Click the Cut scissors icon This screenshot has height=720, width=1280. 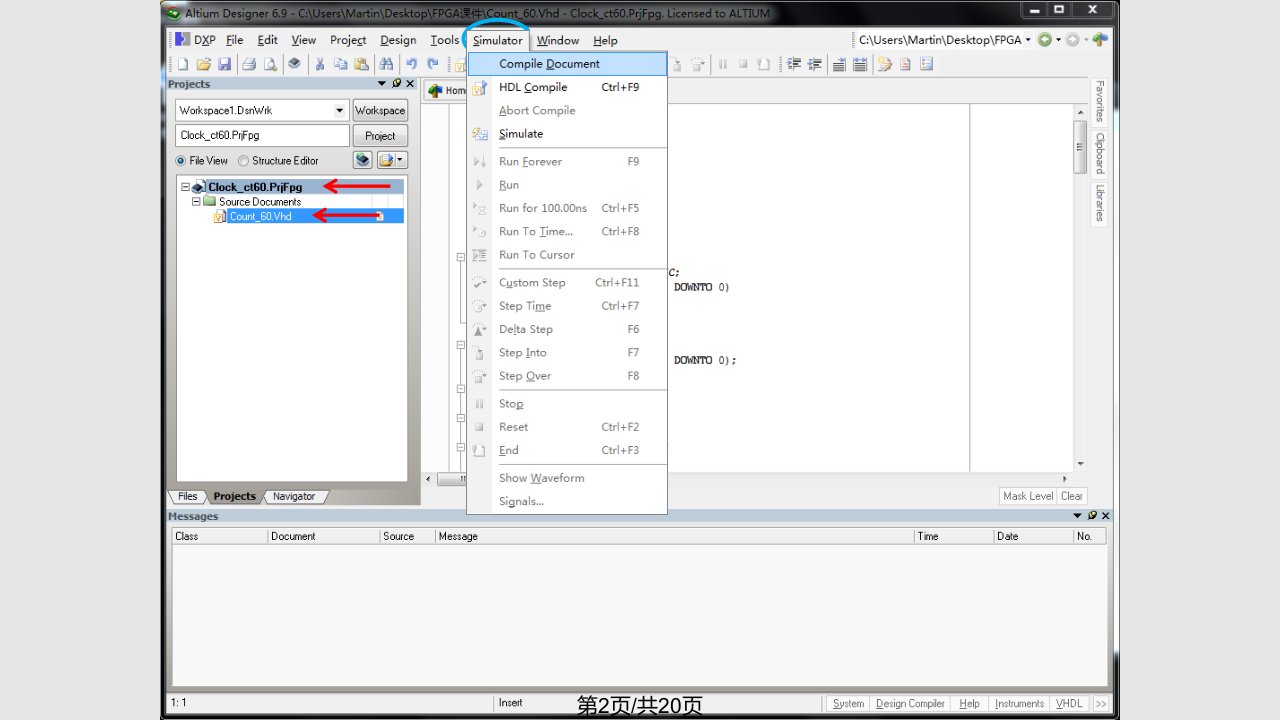[x=319, y=64]
